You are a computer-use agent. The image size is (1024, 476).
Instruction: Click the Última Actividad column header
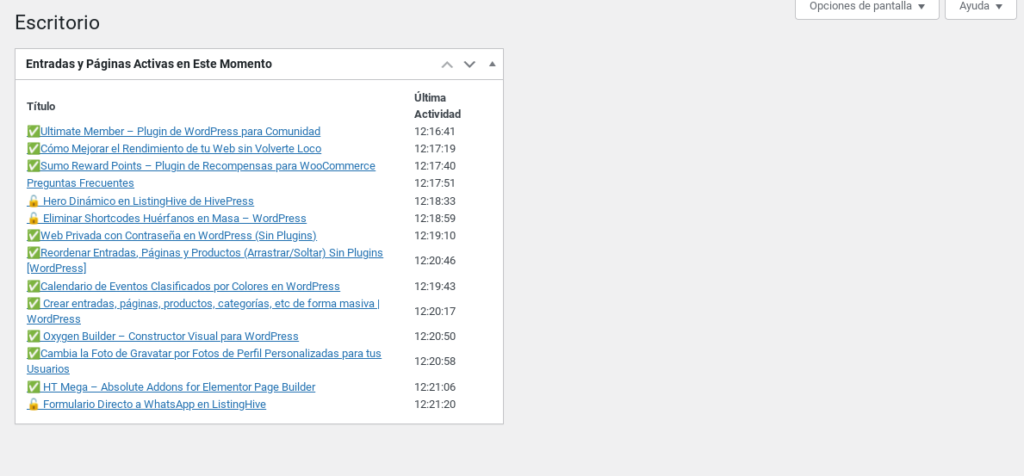[438, 106]
